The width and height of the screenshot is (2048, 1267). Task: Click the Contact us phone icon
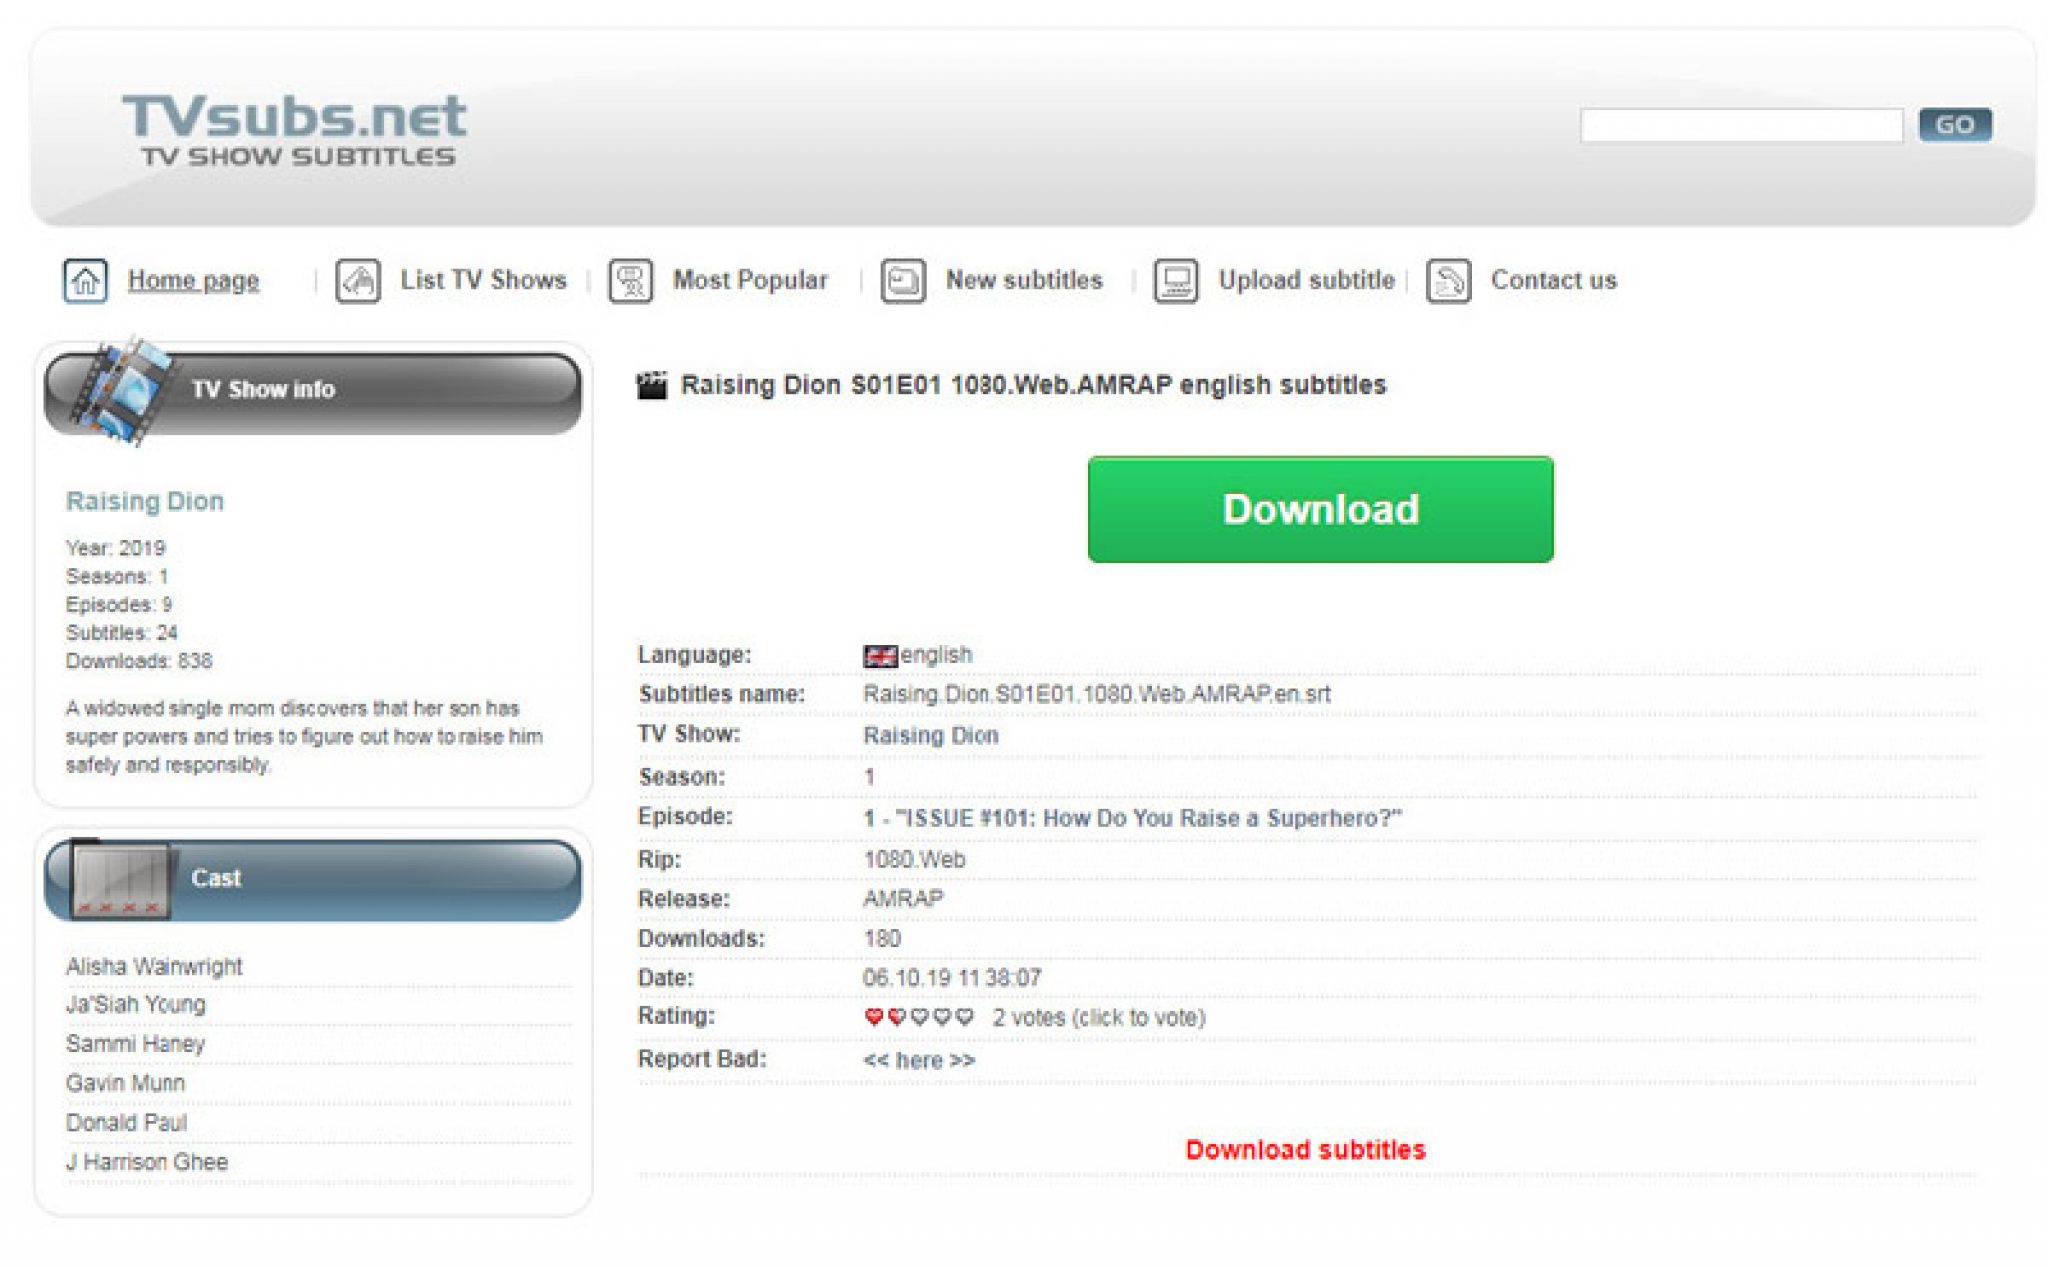pyautogui.click(x=1449, y=283)
